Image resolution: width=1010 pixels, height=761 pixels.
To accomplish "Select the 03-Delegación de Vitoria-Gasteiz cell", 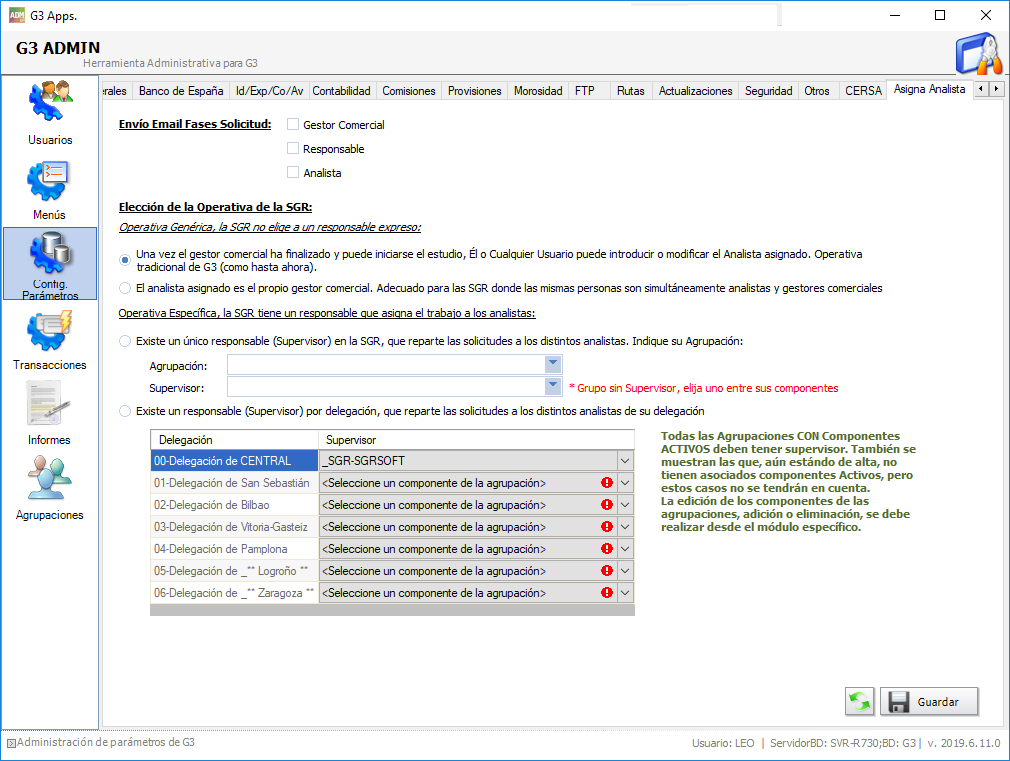I will [x=234, y=526].
